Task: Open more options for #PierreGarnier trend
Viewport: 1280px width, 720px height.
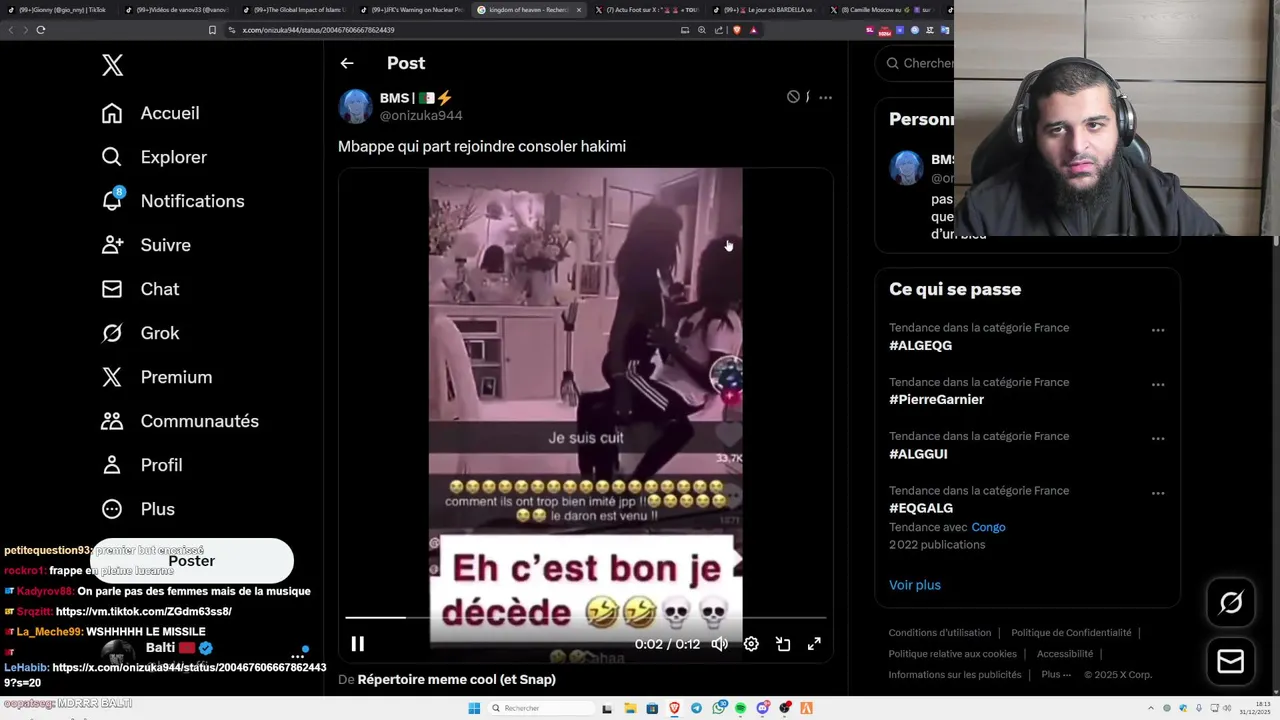Action: [x=1158, y=384]
